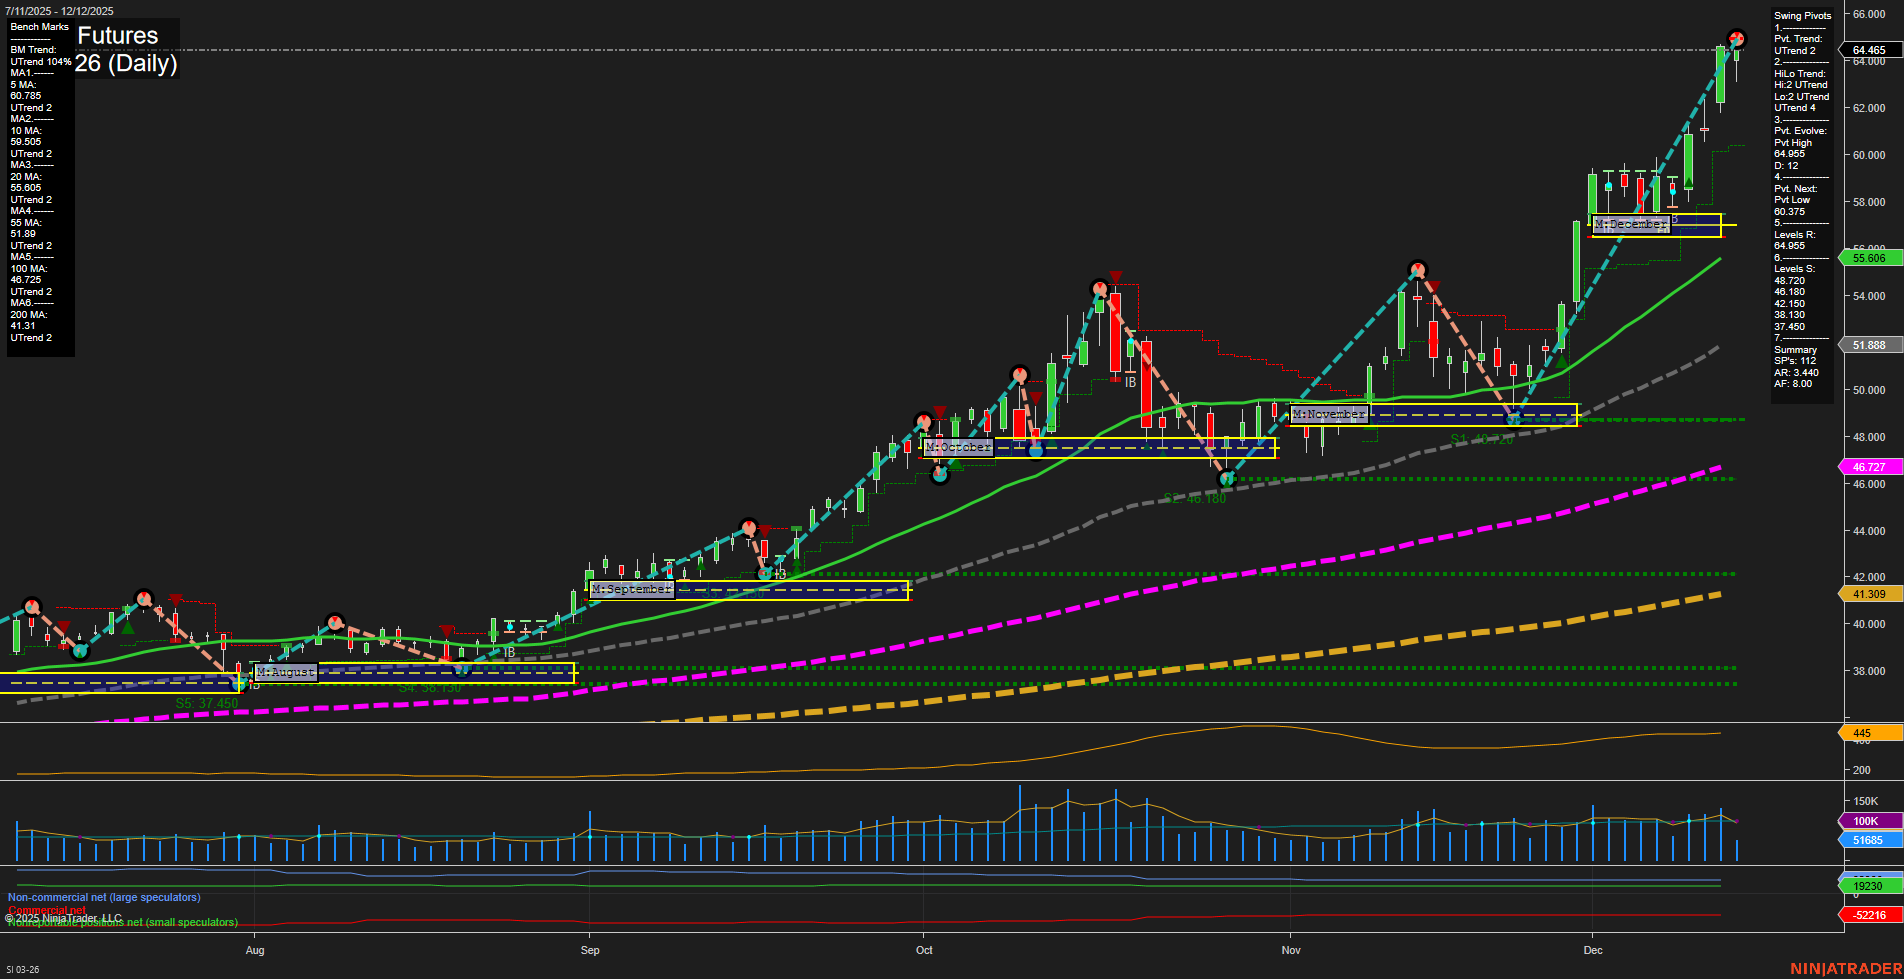The width and height of the screenshot is (1904, 979).
Task: Click the green 55.606 price level marker
Action: pos(1870,257)
